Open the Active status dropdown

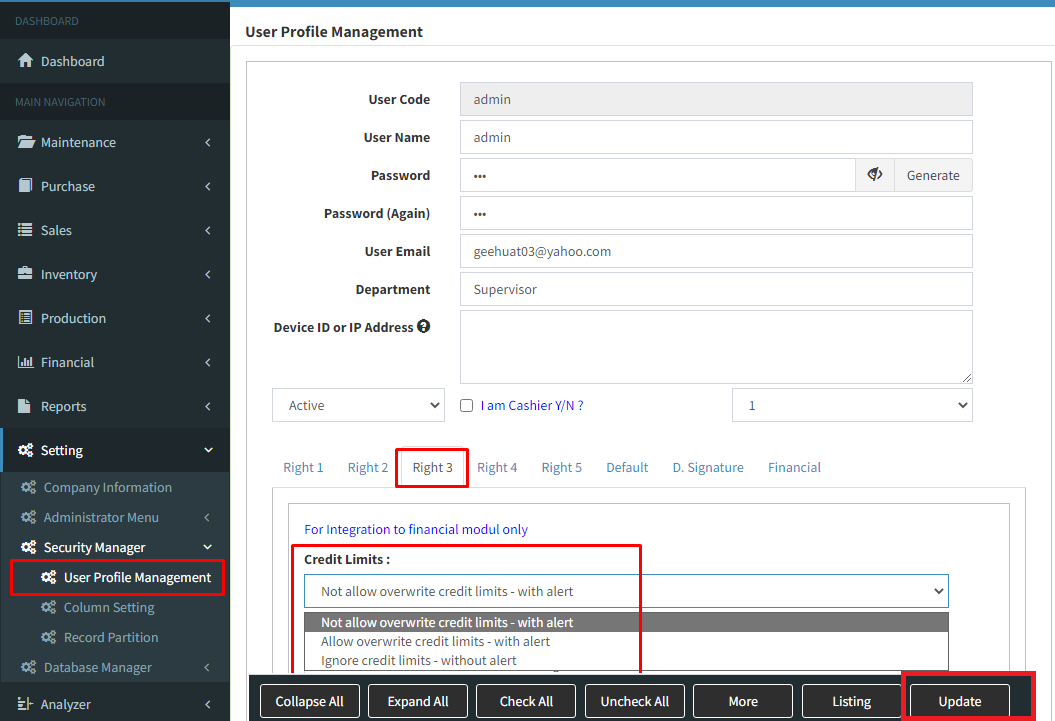pyautogui.click(x=358, y=405)
